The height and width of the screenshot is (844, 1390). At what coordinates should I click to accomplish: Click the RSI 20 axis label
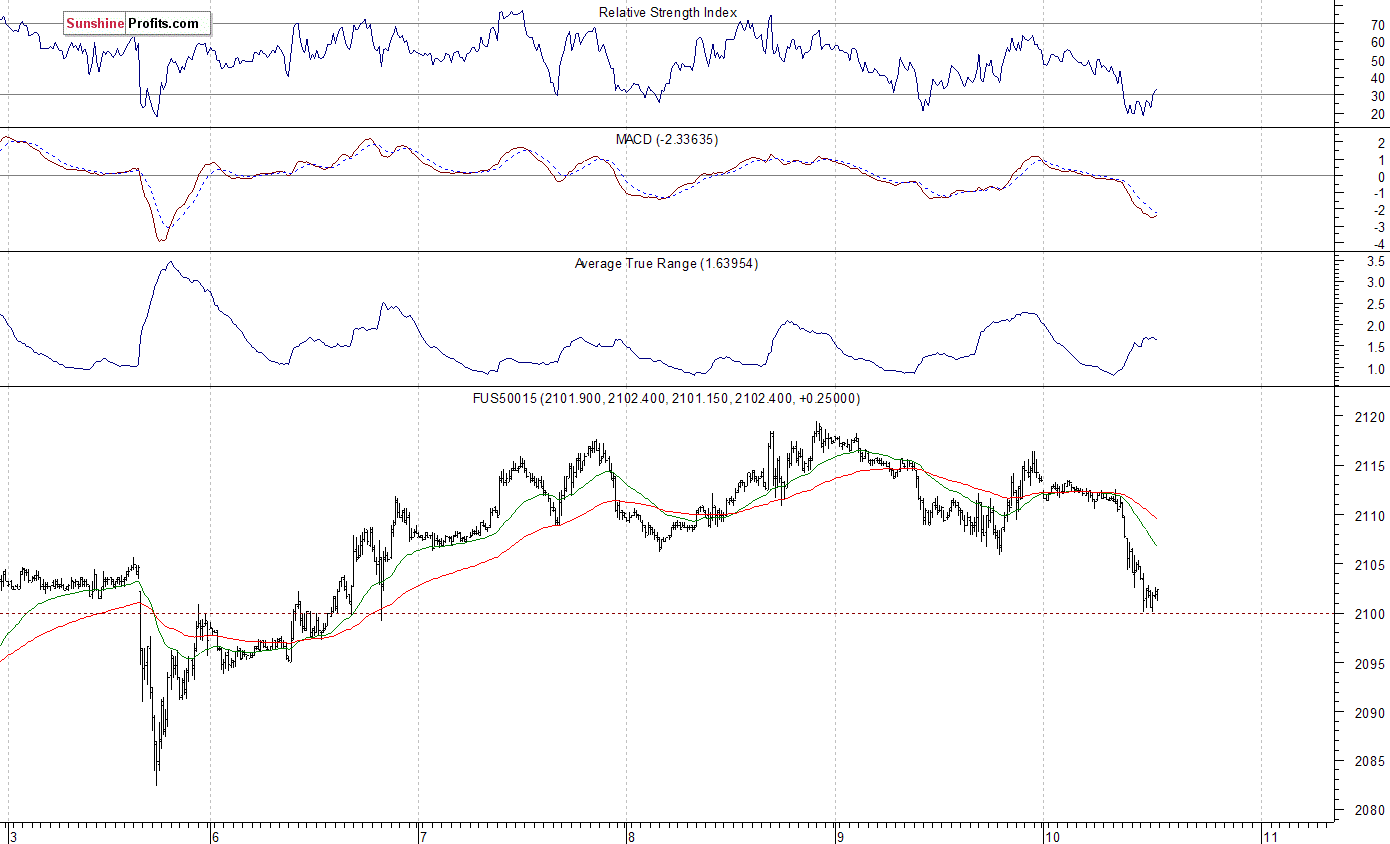click(x=1378, y=114)
